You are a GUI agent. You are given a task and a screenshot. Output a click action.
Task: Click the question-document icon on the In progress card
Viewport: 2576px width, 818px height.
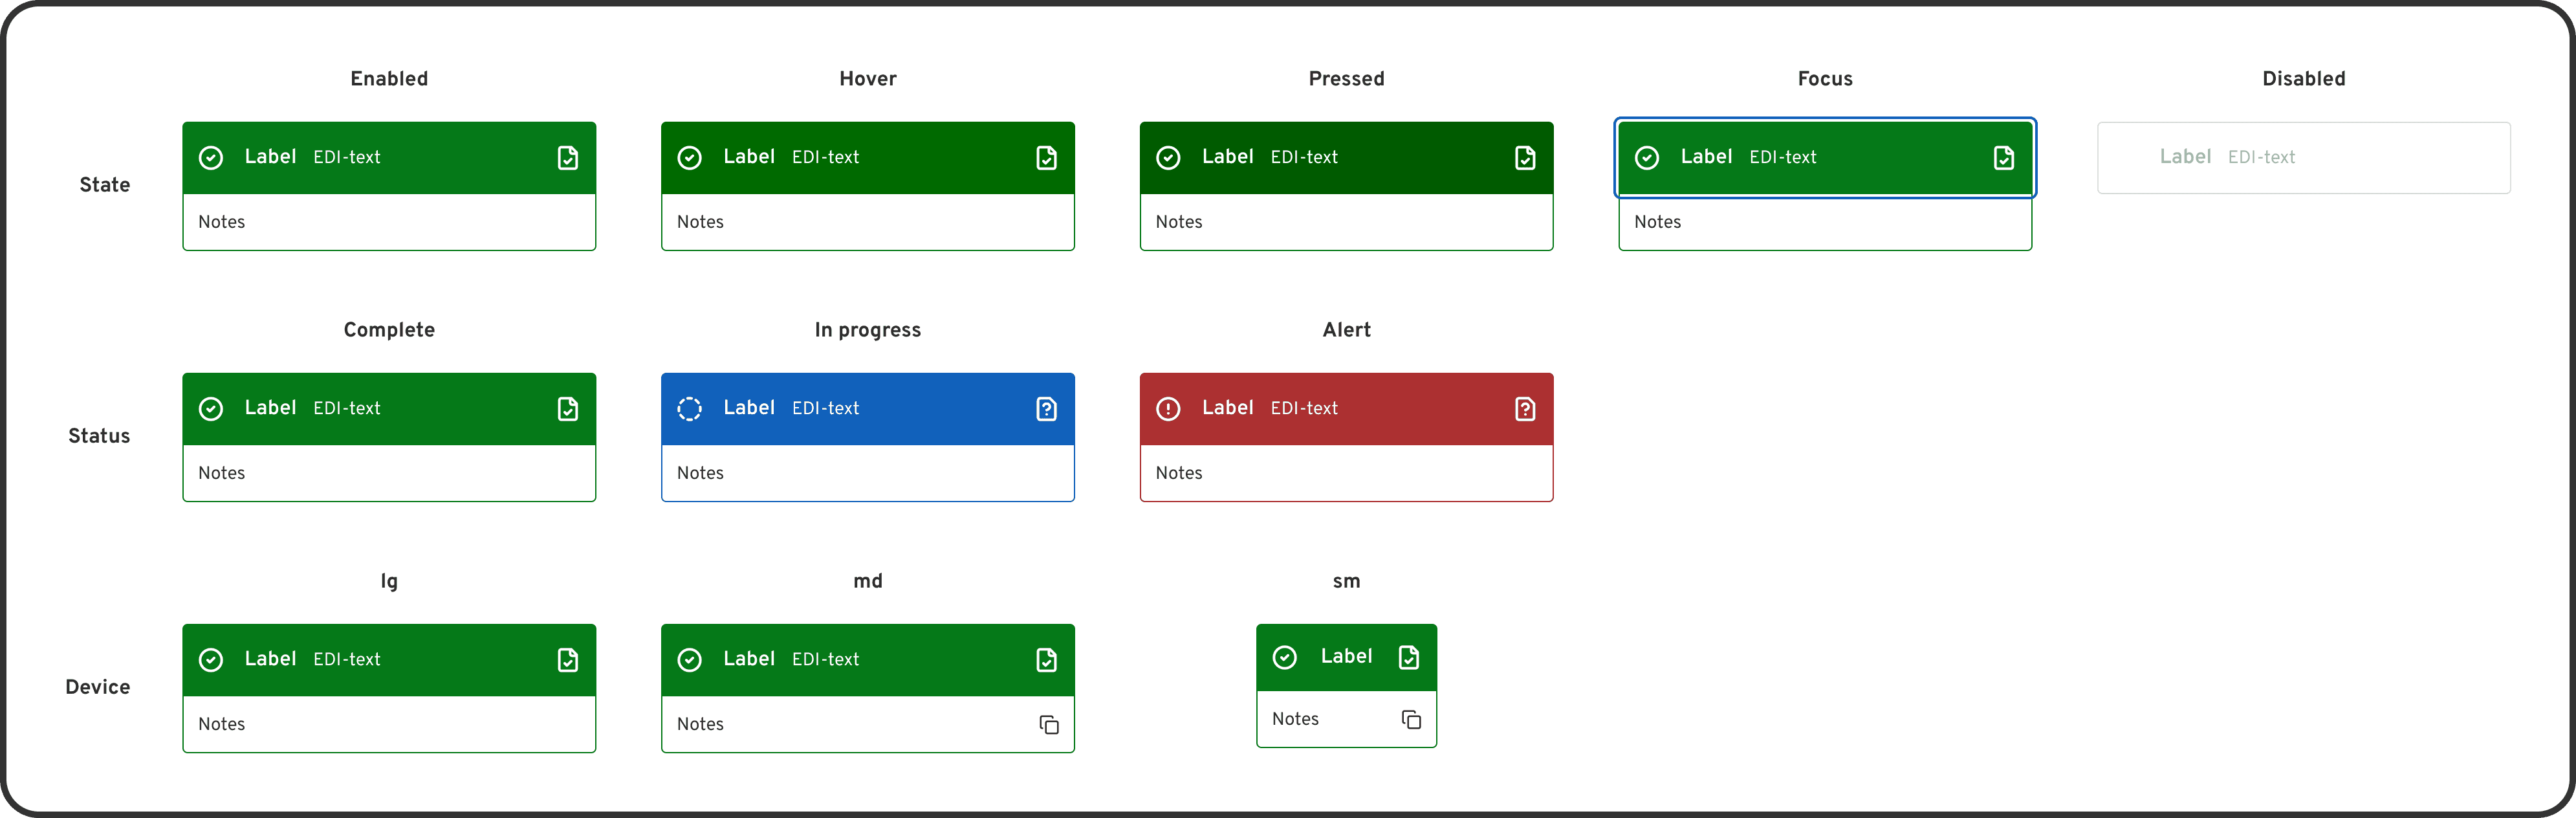click(x=1046, y=408)
